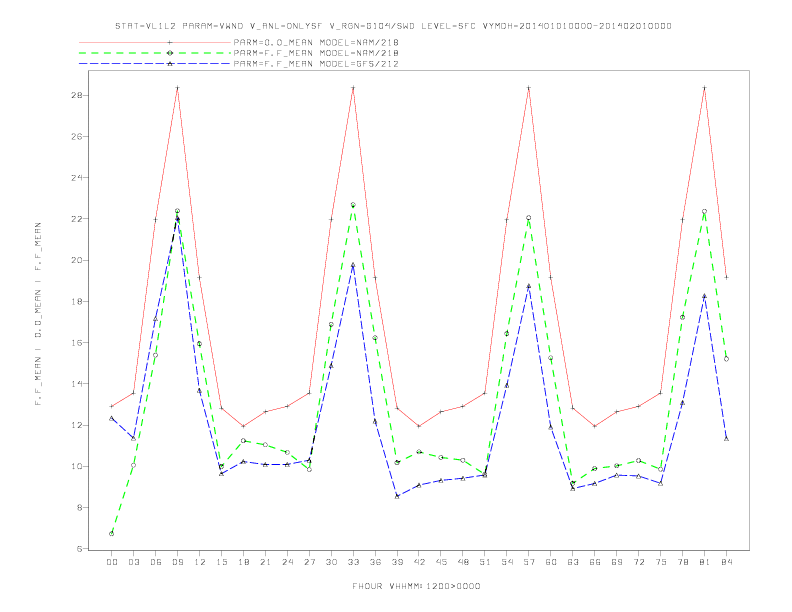Image resolution: width=792 pixels, height=612 pixels.
Task: Click the y-axis tick label 12
Action: pos(76,425)
